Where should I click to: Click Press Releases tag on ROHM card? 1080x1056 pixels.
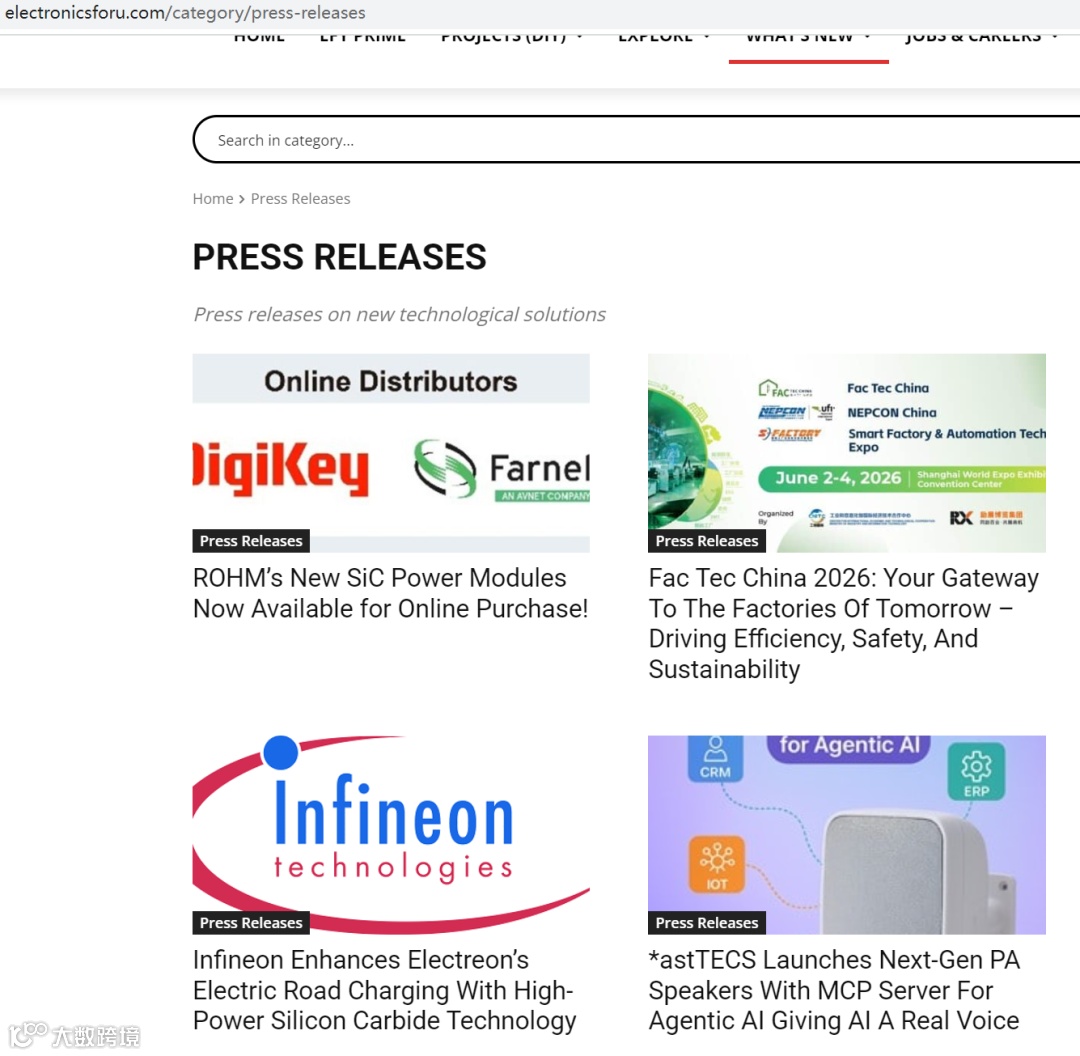coord(251,541)
